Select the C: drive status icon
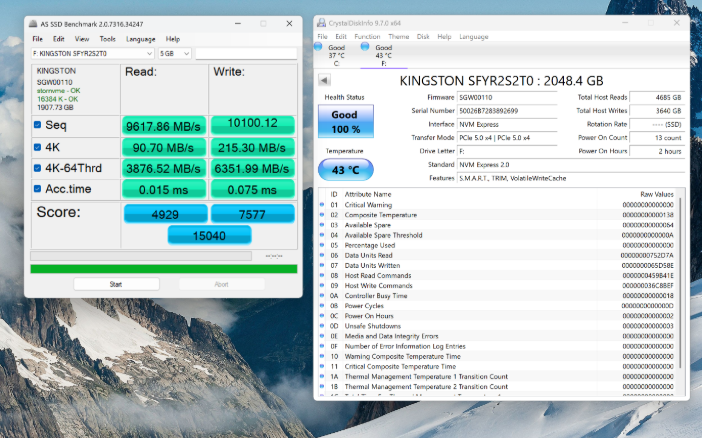The width and height of the screenshot is (702, 438). [336, 55]
